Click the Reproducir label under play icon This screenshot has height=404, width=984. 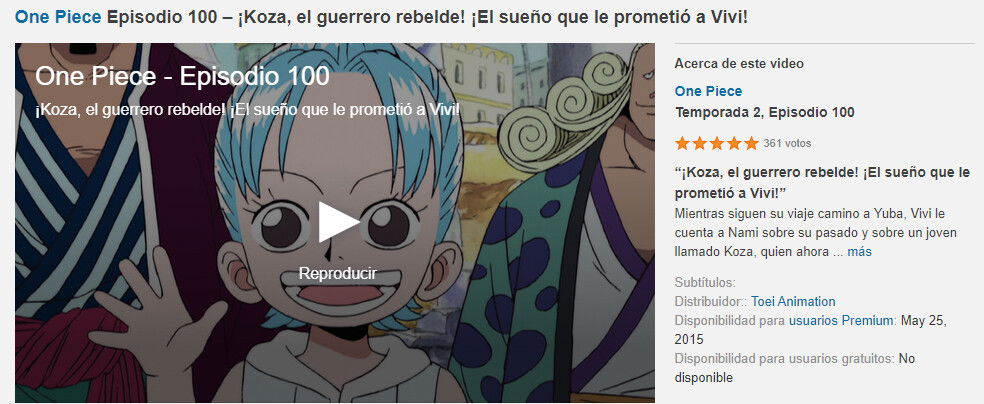(x=338, y=274)
